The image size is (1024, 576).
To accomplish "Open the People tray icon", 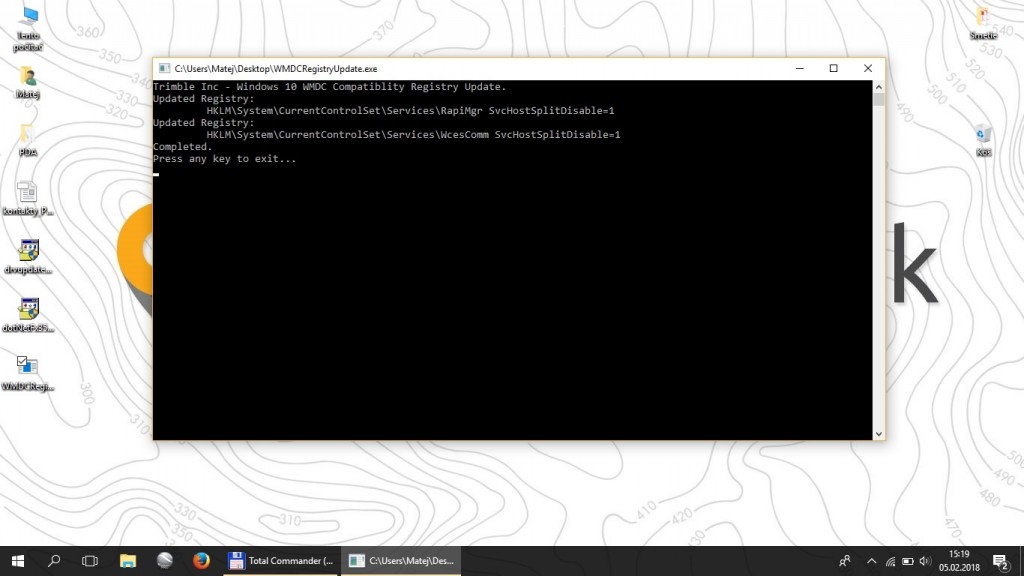I will click(x=844, y=561).
